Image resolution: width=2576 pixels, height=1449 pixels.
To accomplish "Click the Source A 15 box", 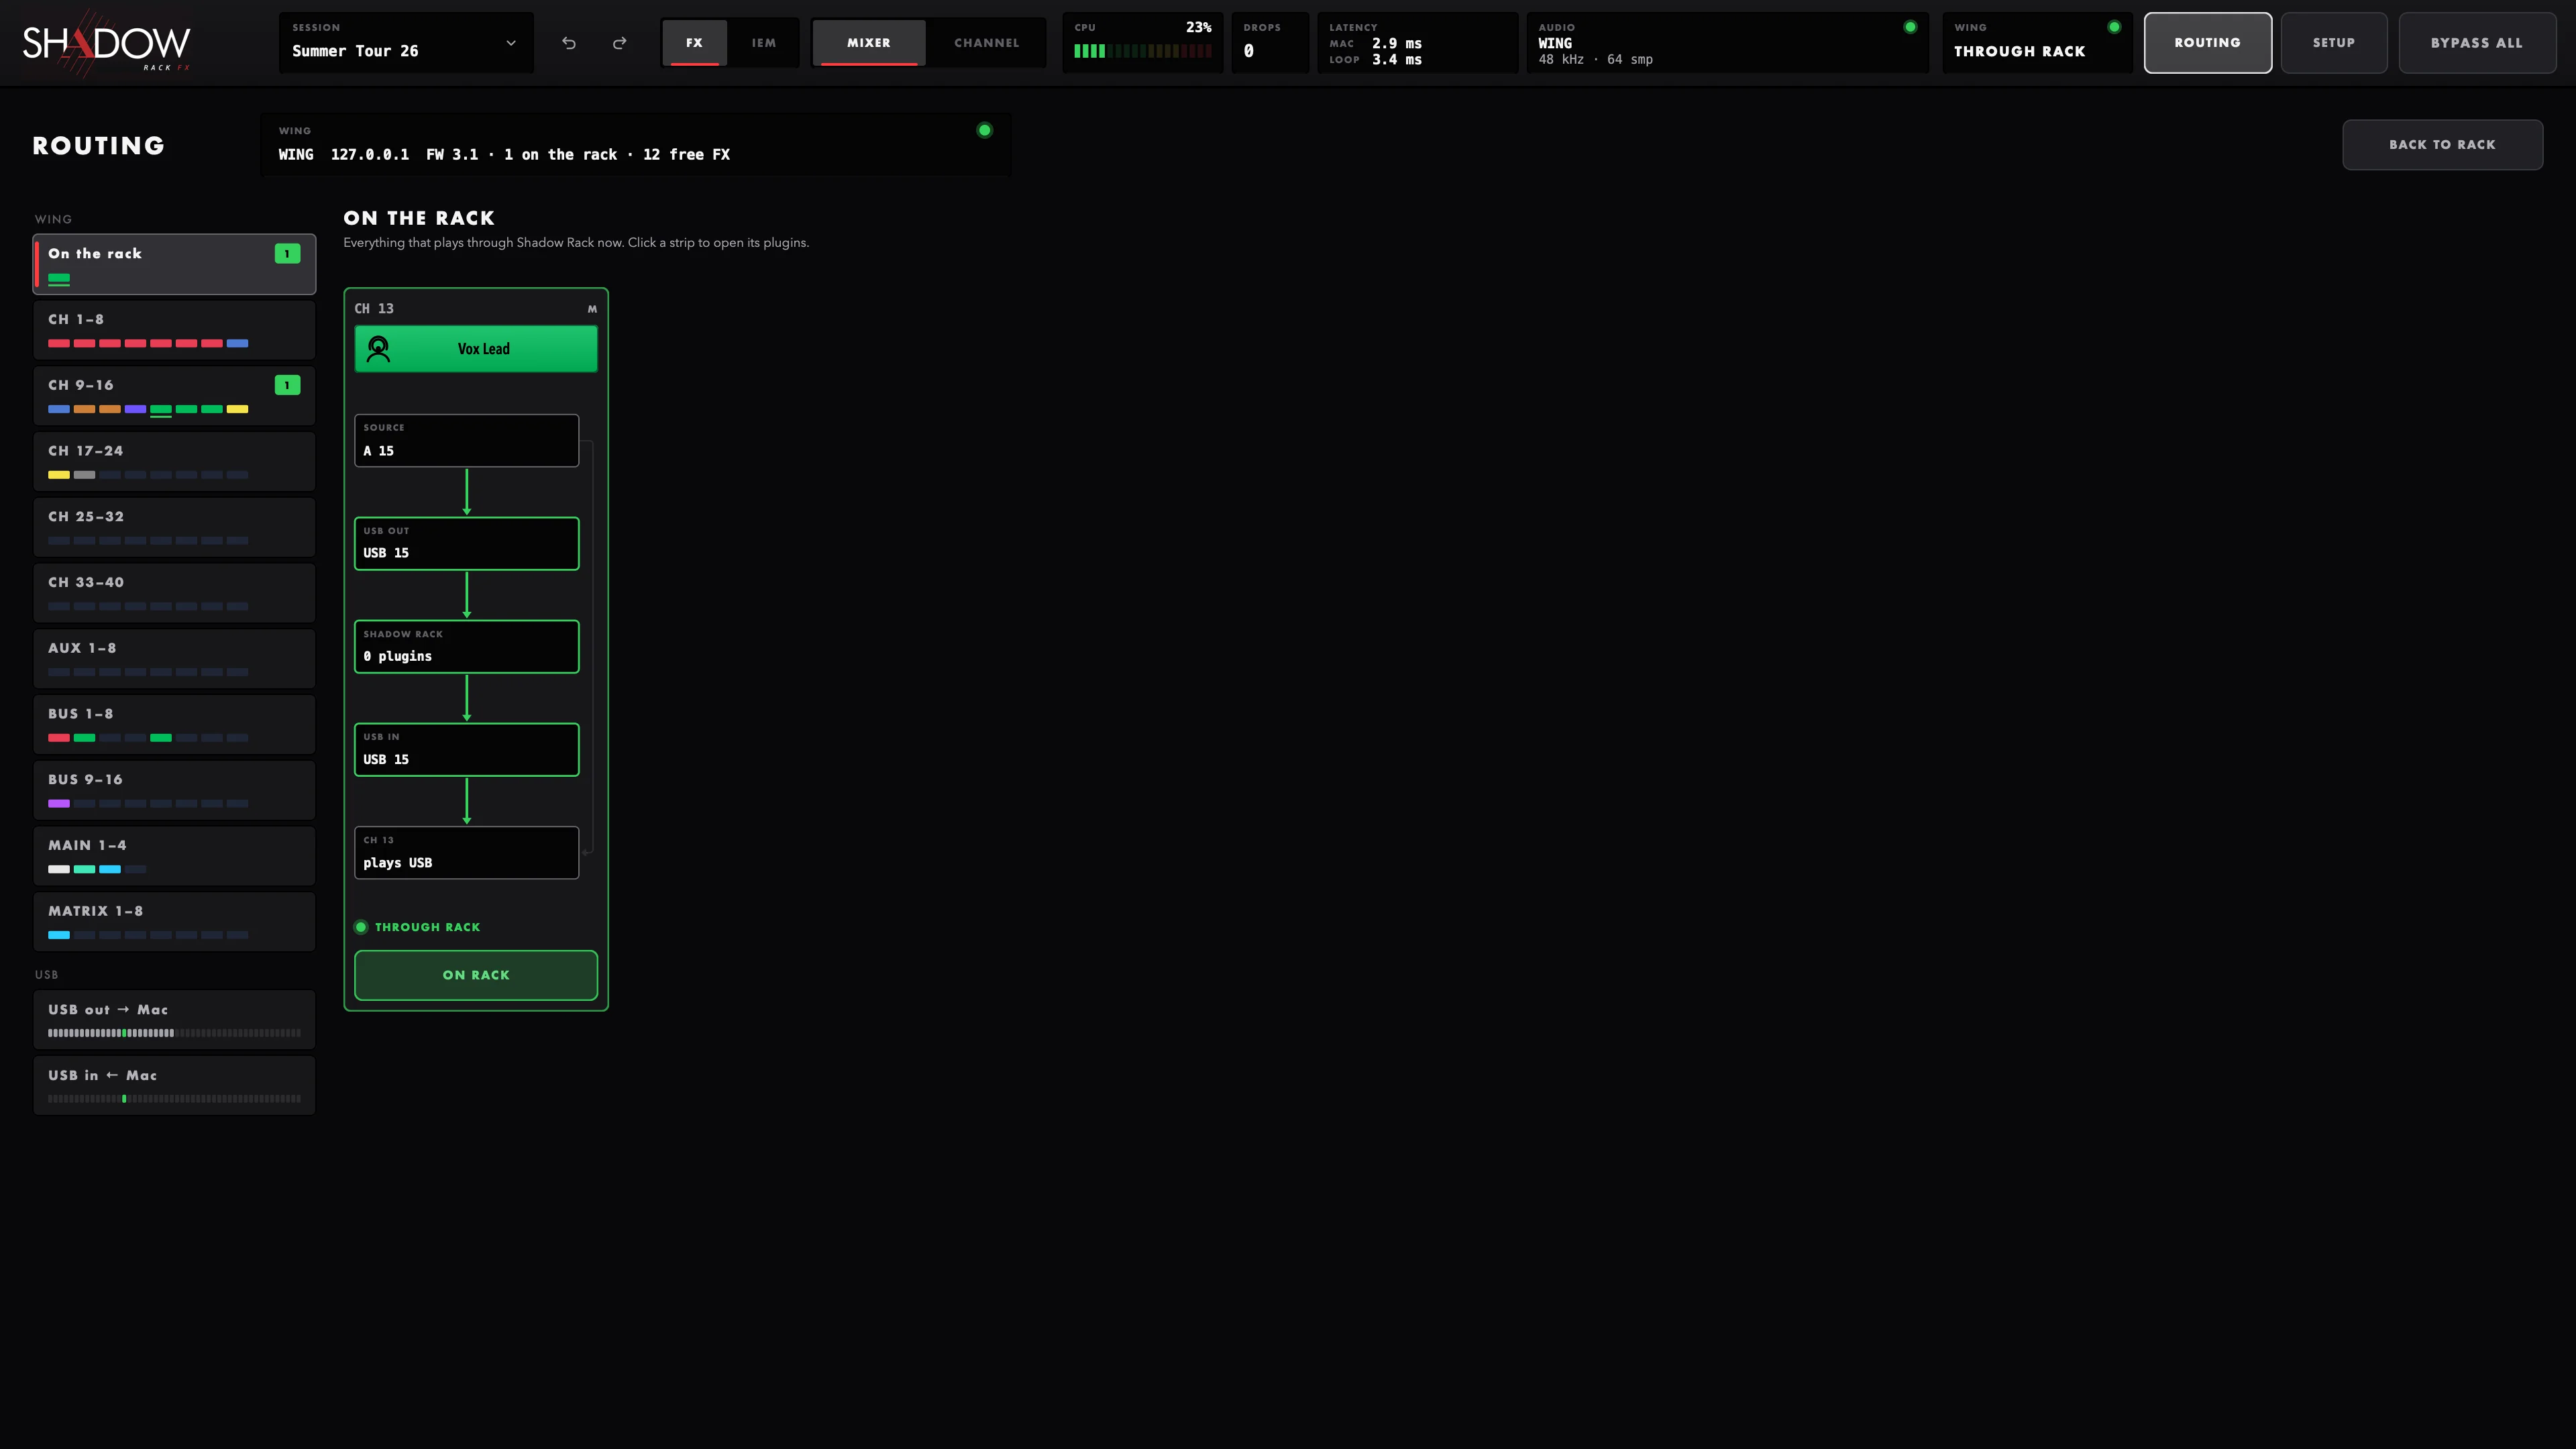I will (466, 441).
